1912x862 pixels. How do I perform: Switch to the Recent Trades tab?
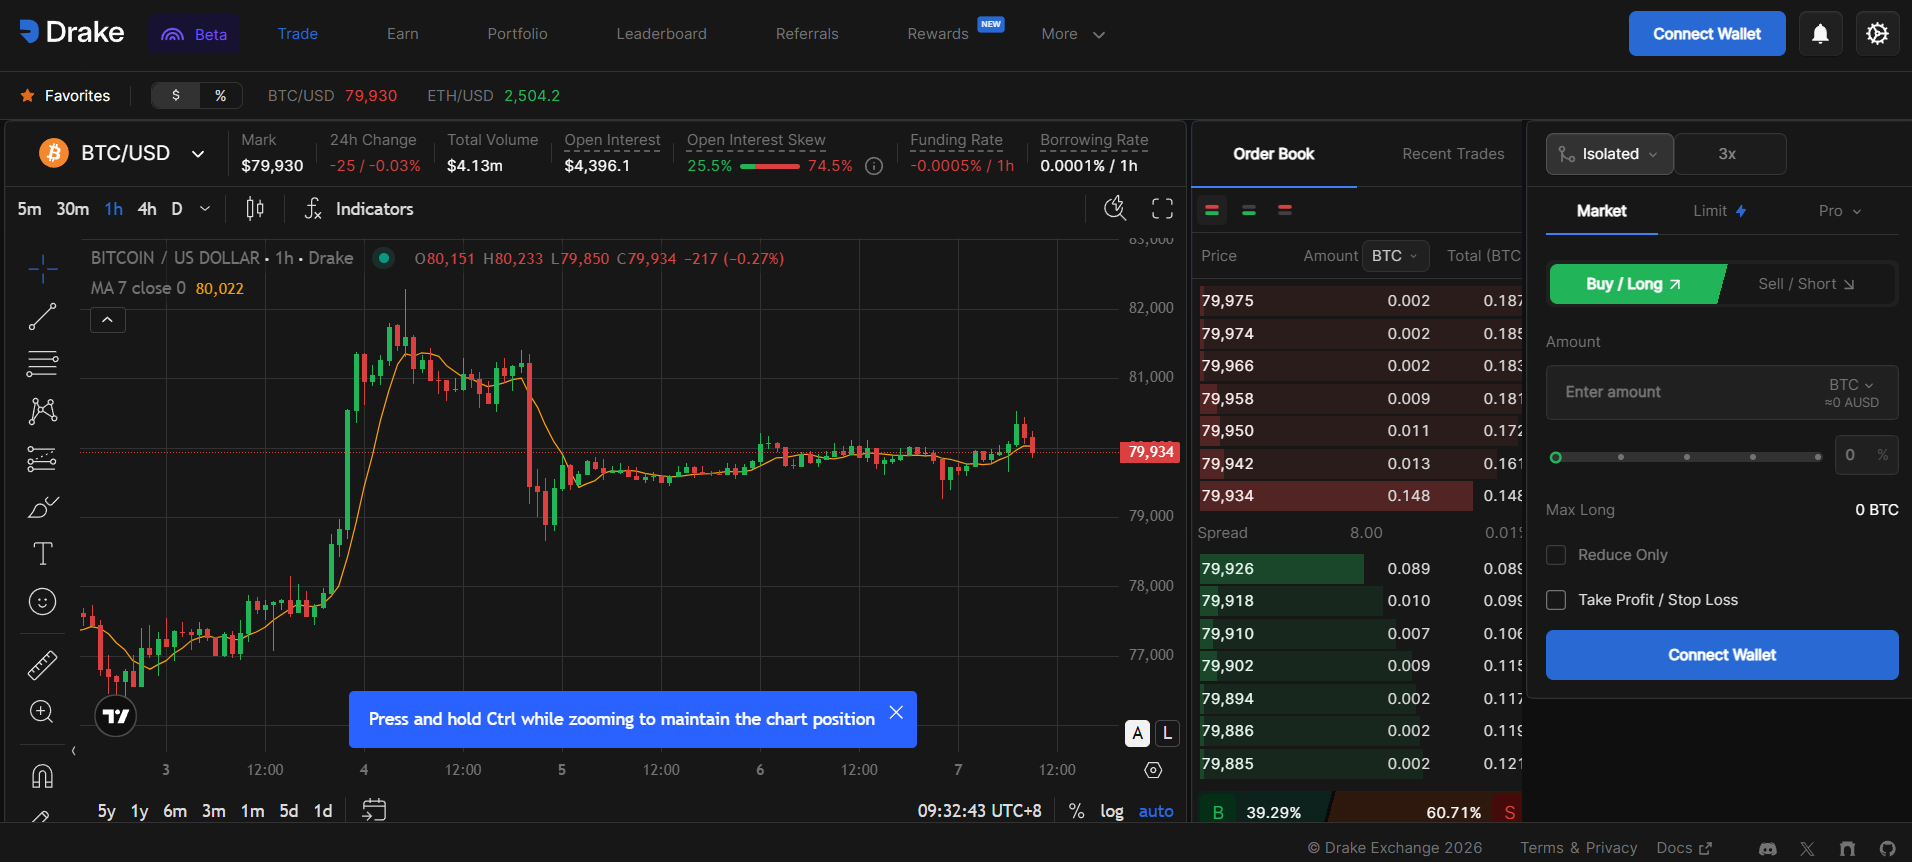[1453, 154]
